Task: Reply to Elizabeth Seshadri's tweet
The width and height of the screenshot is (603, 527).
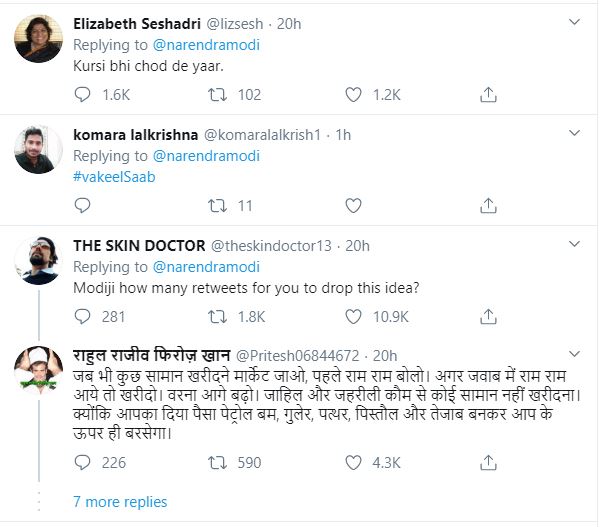Action: pyautogui.click(x=84, y=95)
